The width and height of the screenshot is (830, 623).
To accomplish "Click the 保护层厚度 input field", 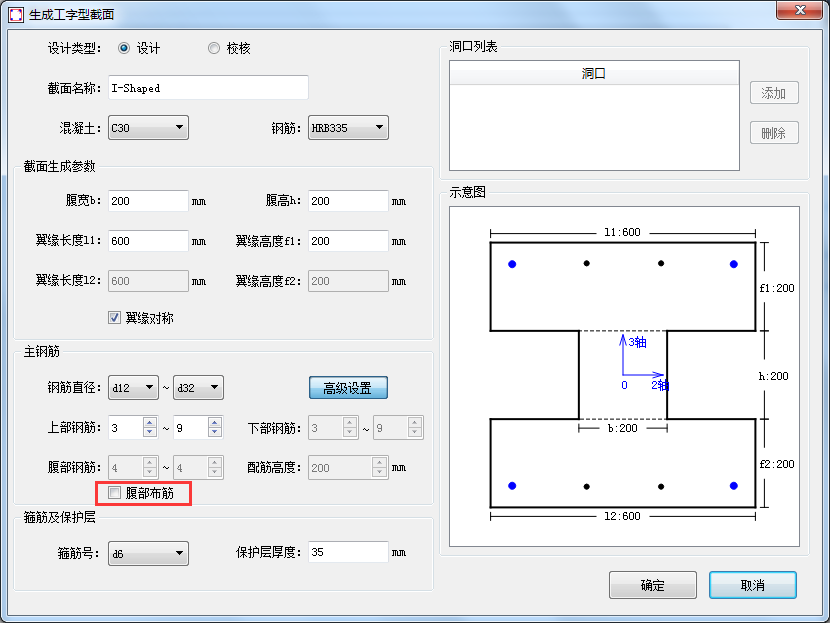I will 348,552.
